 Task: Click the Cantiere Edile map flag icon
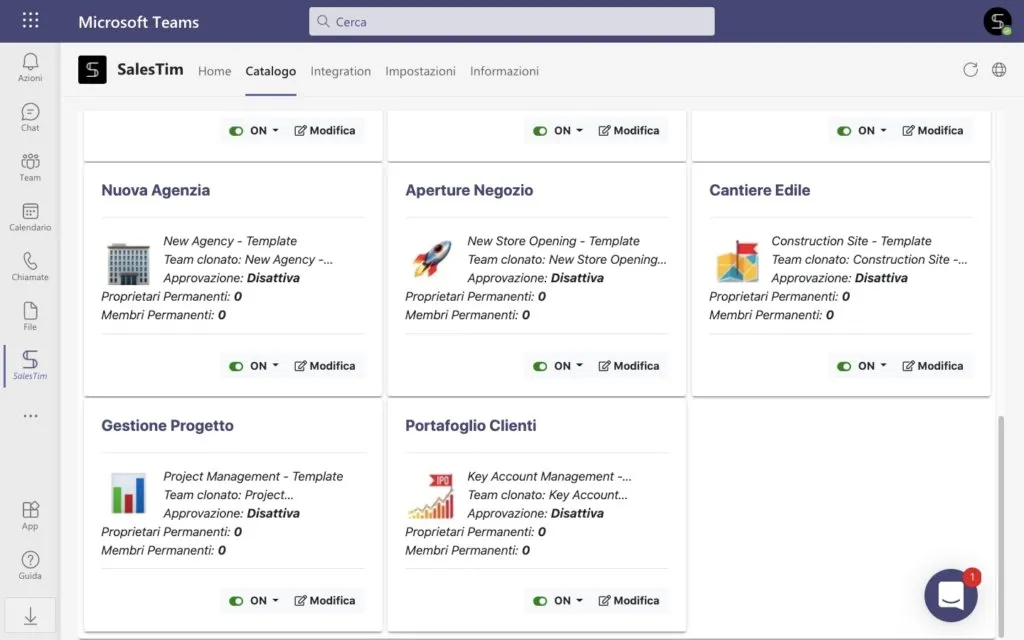point(737,261)
